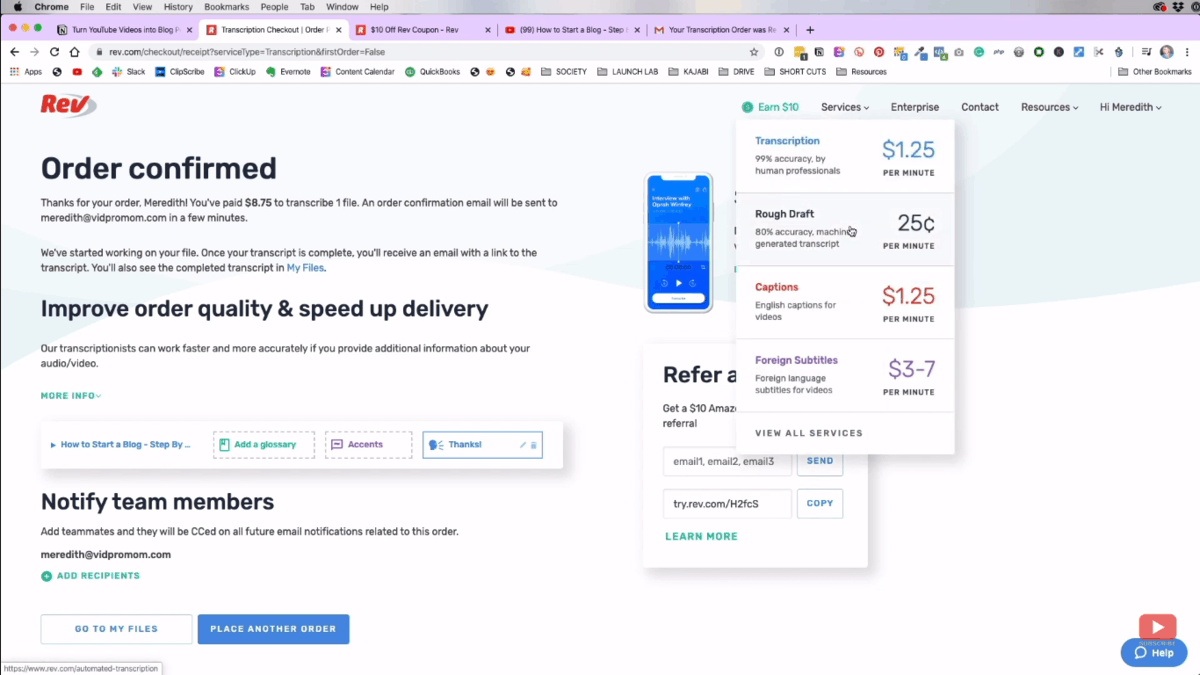This screenshot has height=675, width=1200.
Task: Click Earn $10 link
Action: 771,107
